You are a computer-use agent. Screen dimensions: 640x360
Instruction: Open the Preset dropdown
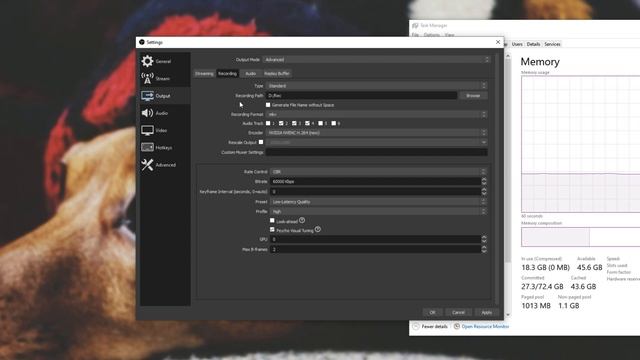coord(378,202)
